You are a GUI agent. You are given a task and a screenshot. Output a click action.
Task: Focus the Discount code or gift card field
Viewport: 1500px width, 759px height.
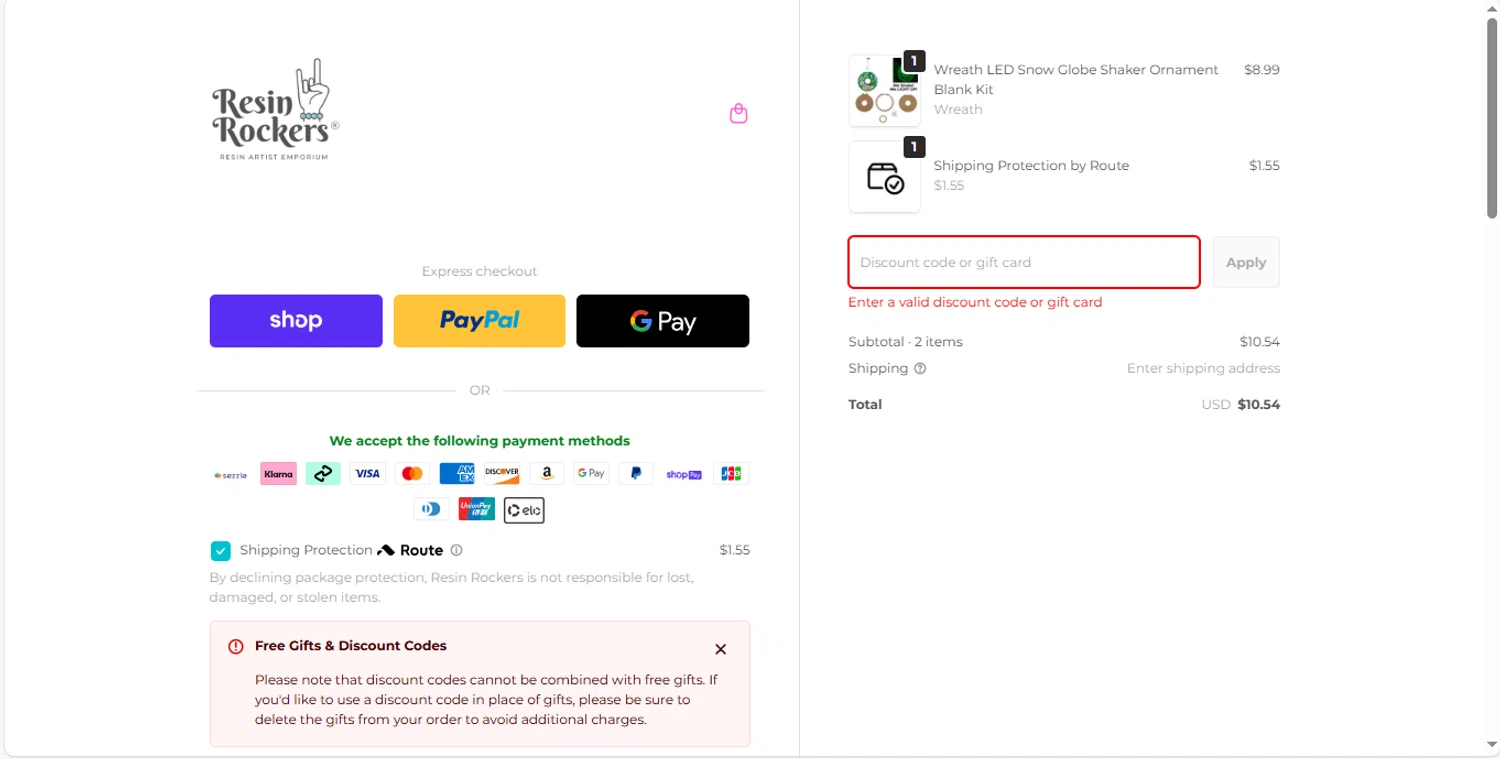click(1024, 262)
